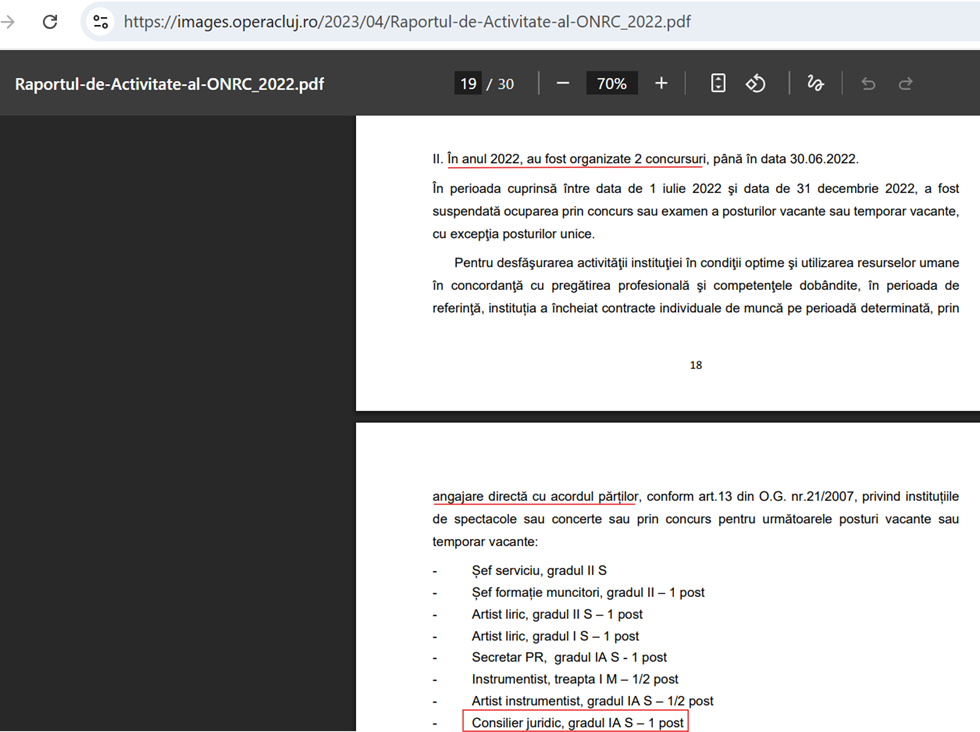Click the "Secretar PR, gradul IA S" list item
Screen dimensions: 980x732
[569, 657]
